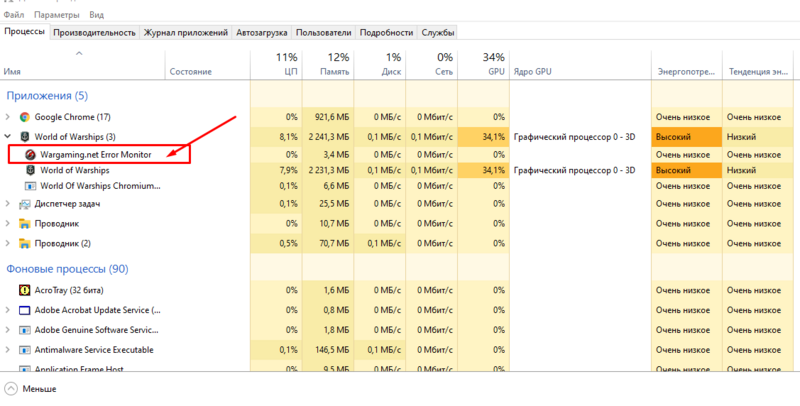Click the Диспетчер задач process icon
Image resolution: width=800 pixels, height=406 pixels.
click(24, 204)
